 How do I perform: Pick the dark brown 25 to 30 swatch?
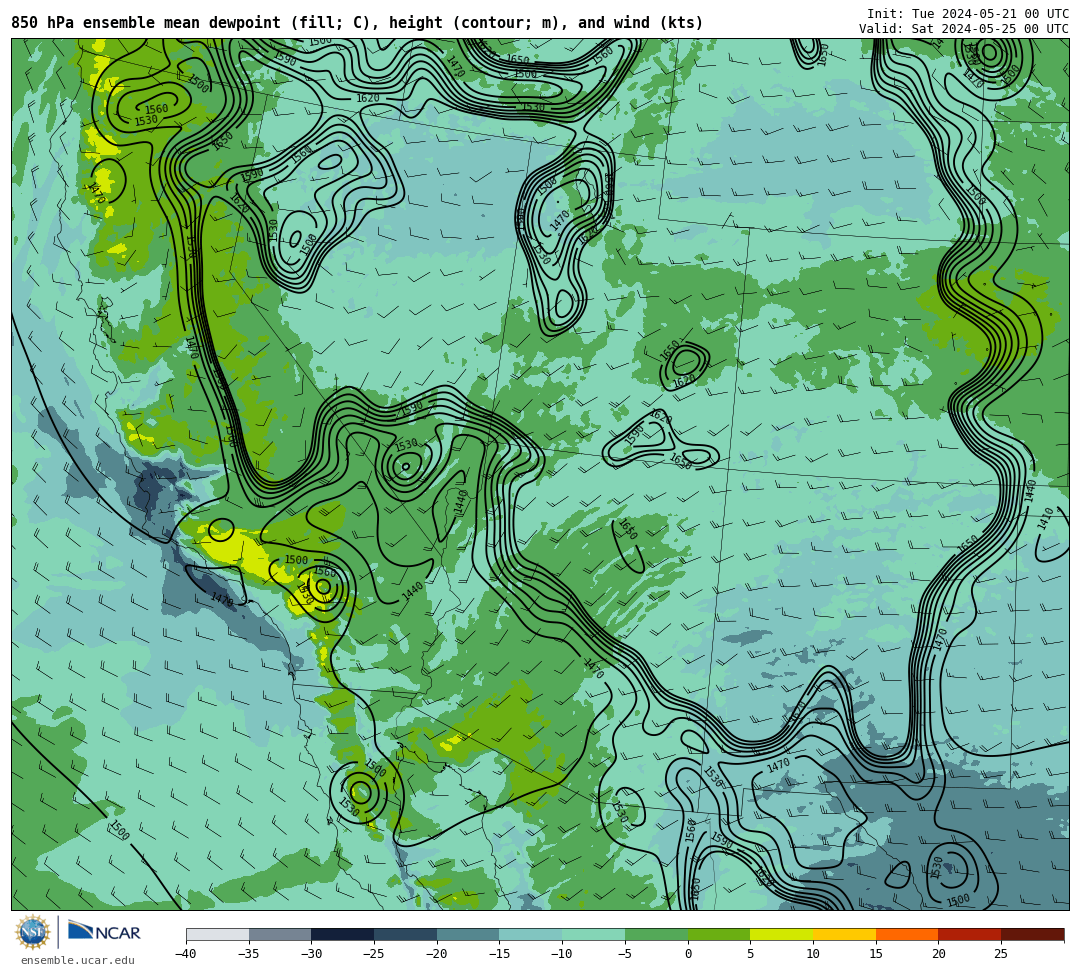1032,934
